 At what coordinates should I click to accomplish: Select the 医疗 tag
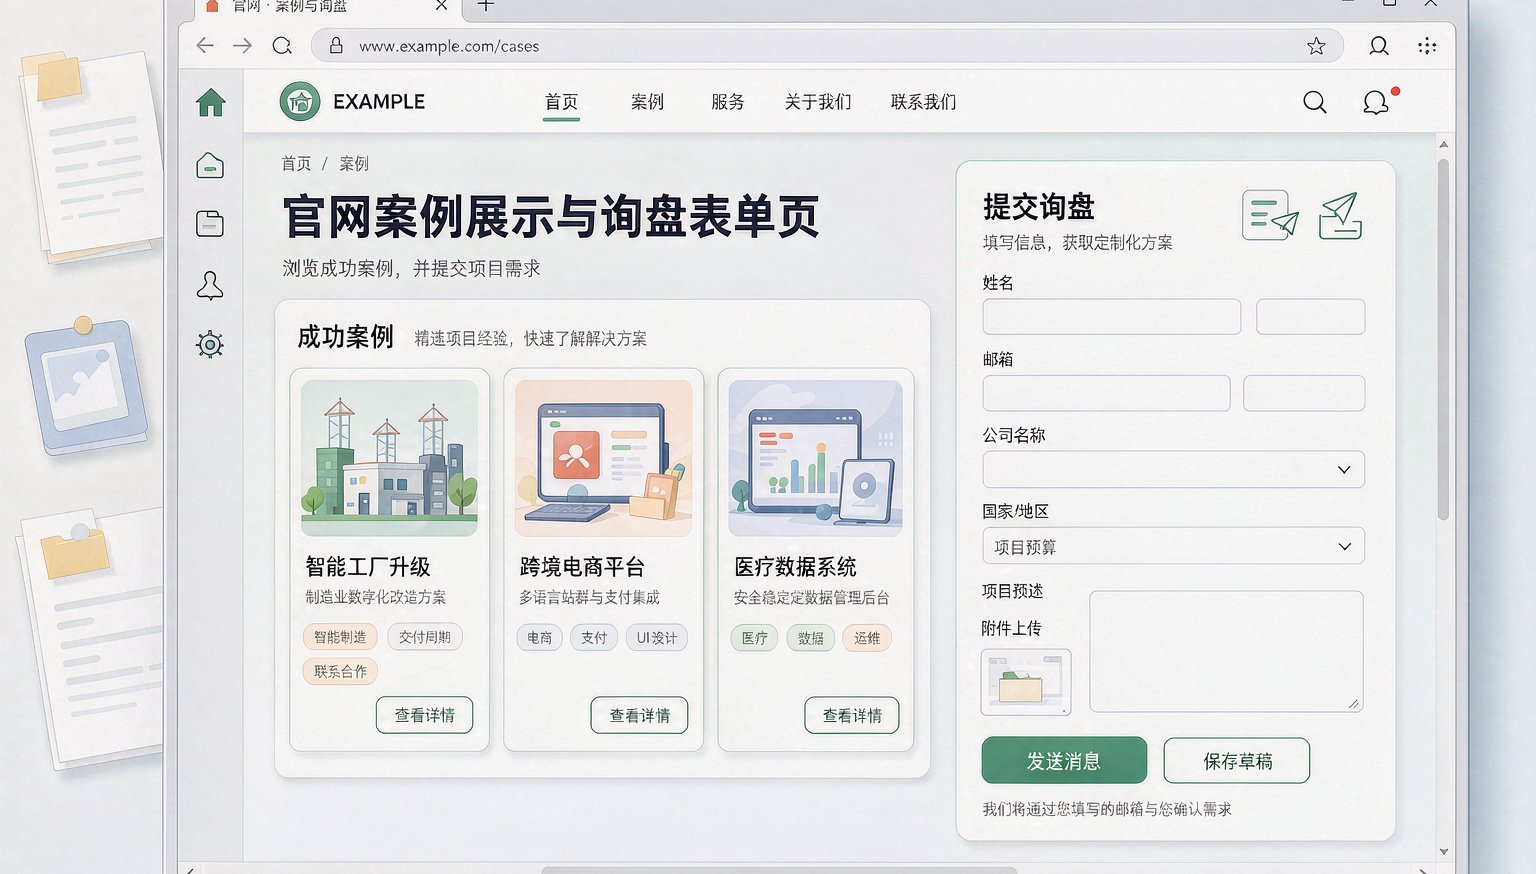coord(755,638)
